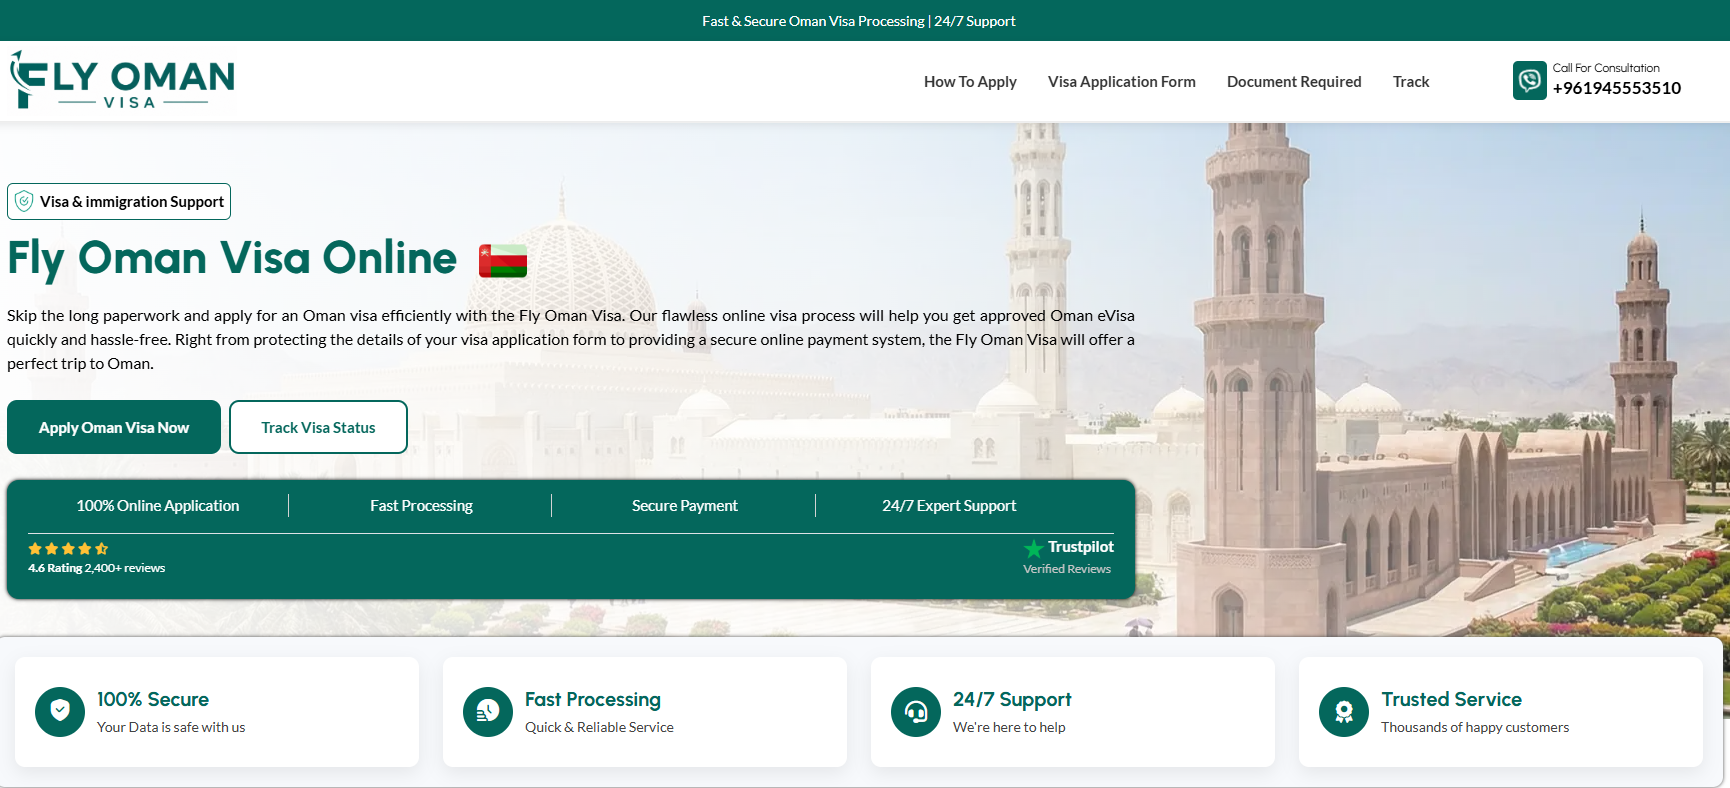This screenshot has width=1730, height=788.
Task: Go to the Document Required page
Action: 1294,81
